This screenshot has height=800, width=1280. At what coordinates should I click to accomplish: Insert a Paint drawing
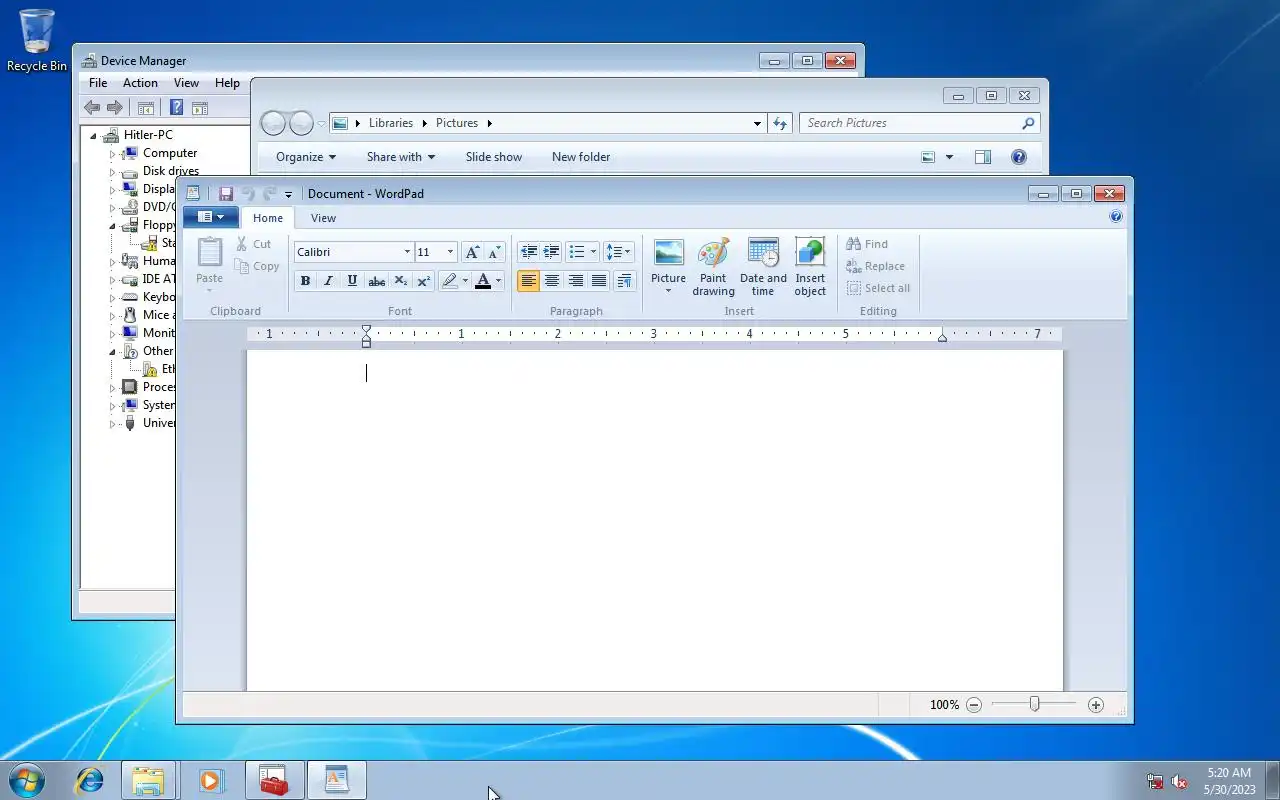pos(713,267)
